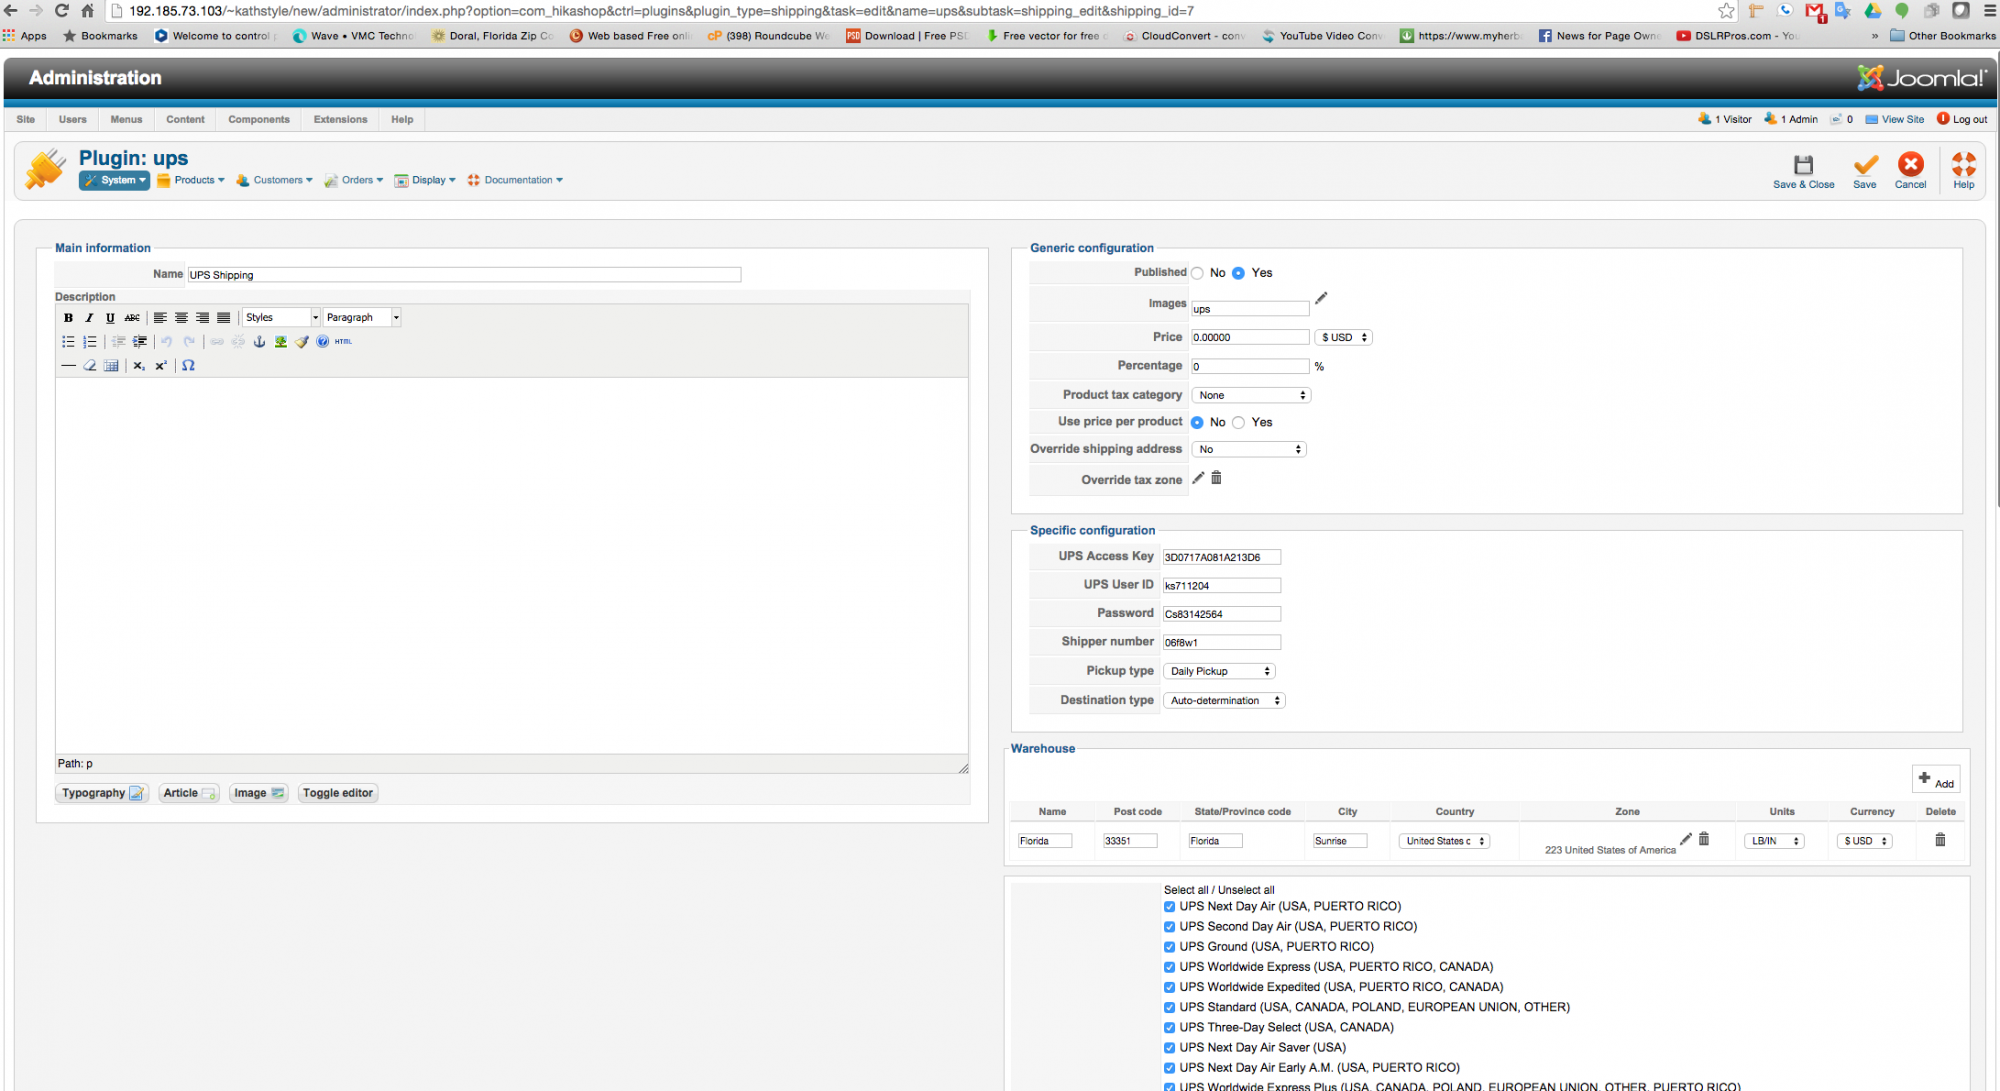
Task: Expand the Product tax category dropdown
Action: click(x=1251, y=395)
